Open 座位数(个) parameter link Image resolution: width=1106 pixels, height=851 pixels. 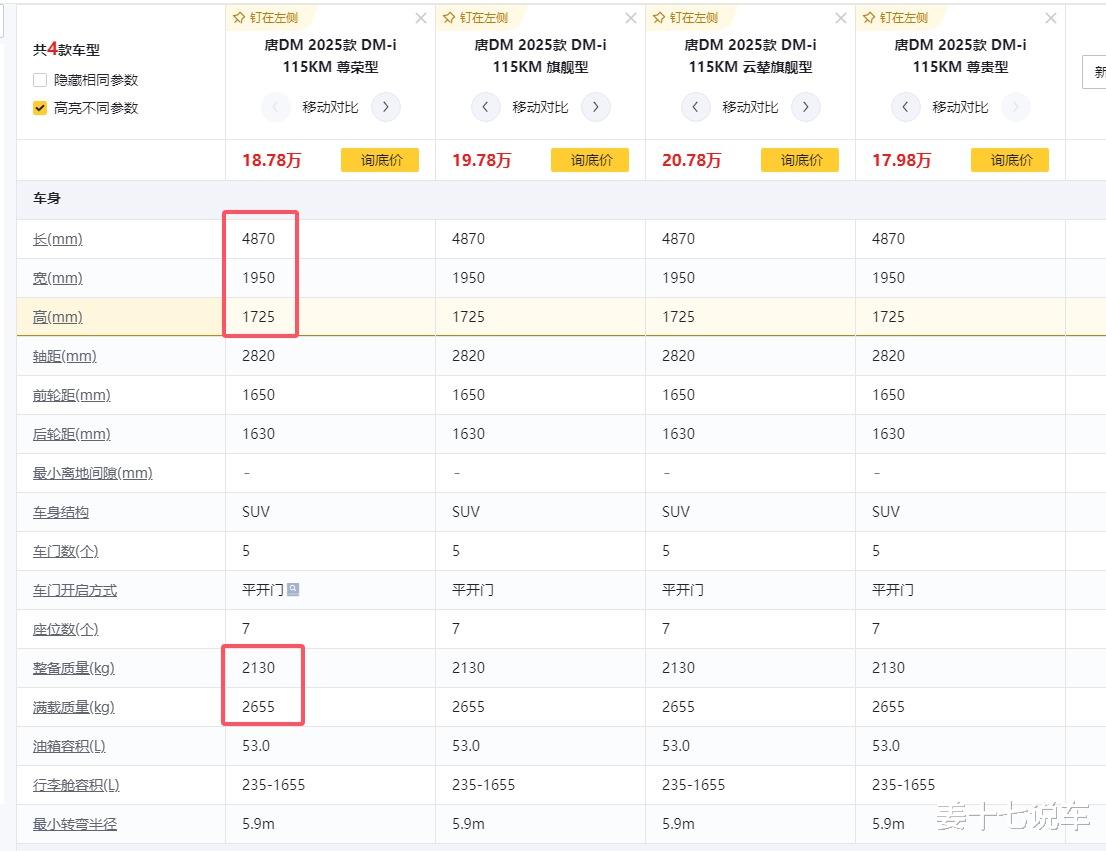pyautogui.click(x=66, y=629)
